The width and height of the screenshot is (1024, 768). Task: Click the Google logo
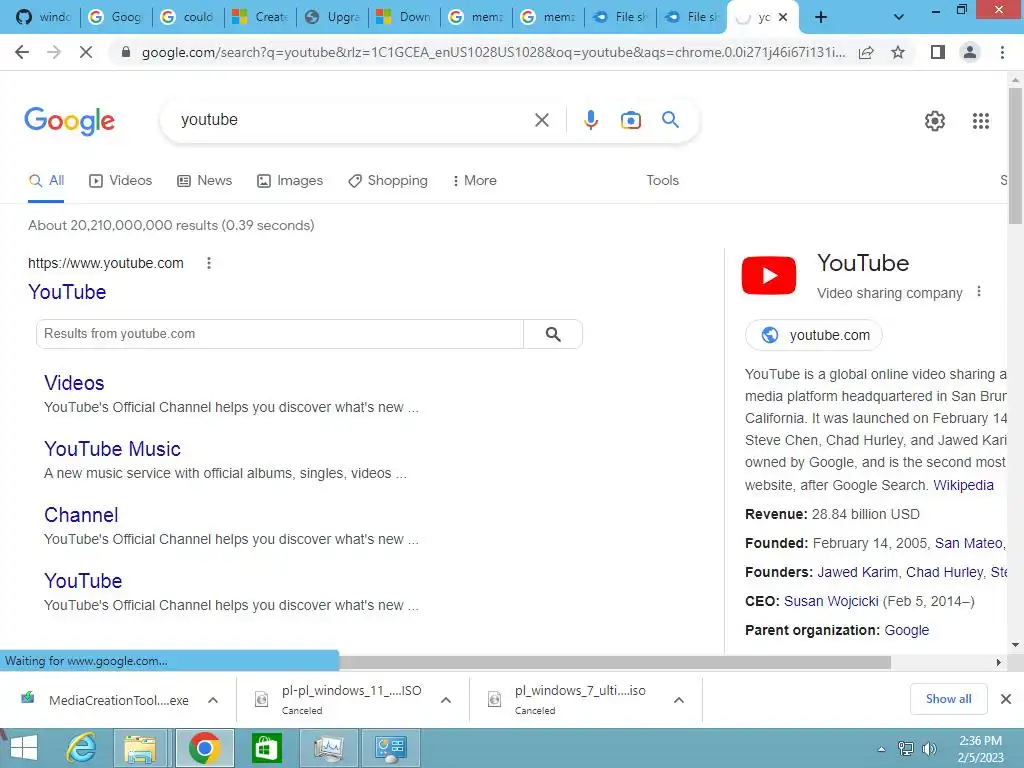point(69,121)
